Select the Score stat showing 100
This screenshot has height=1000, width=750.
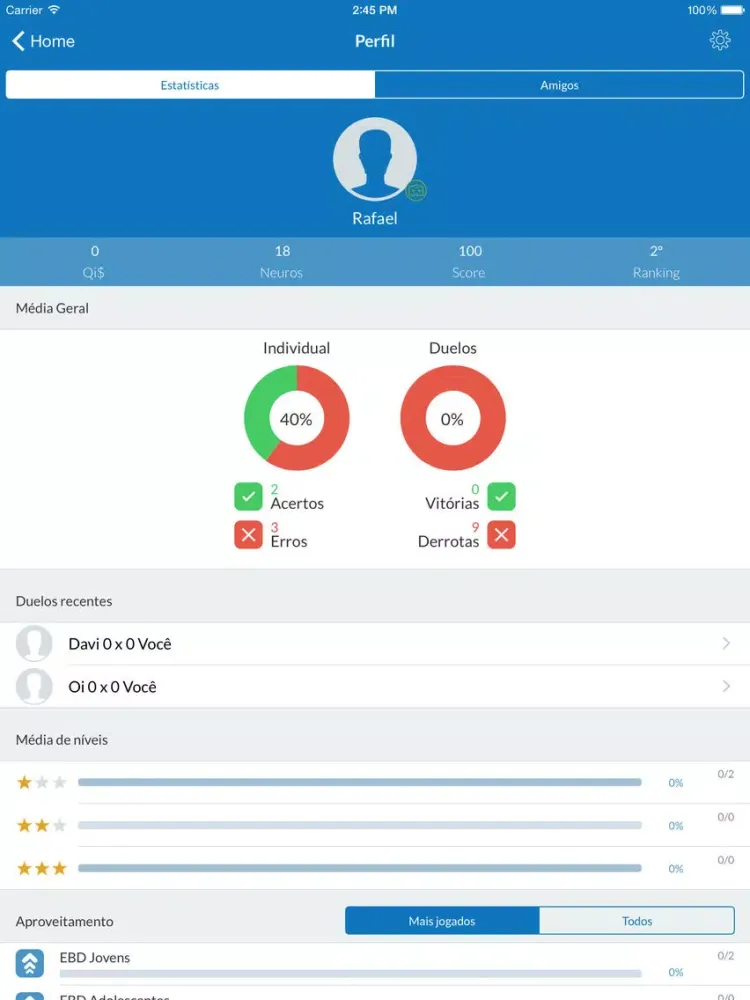469,261
